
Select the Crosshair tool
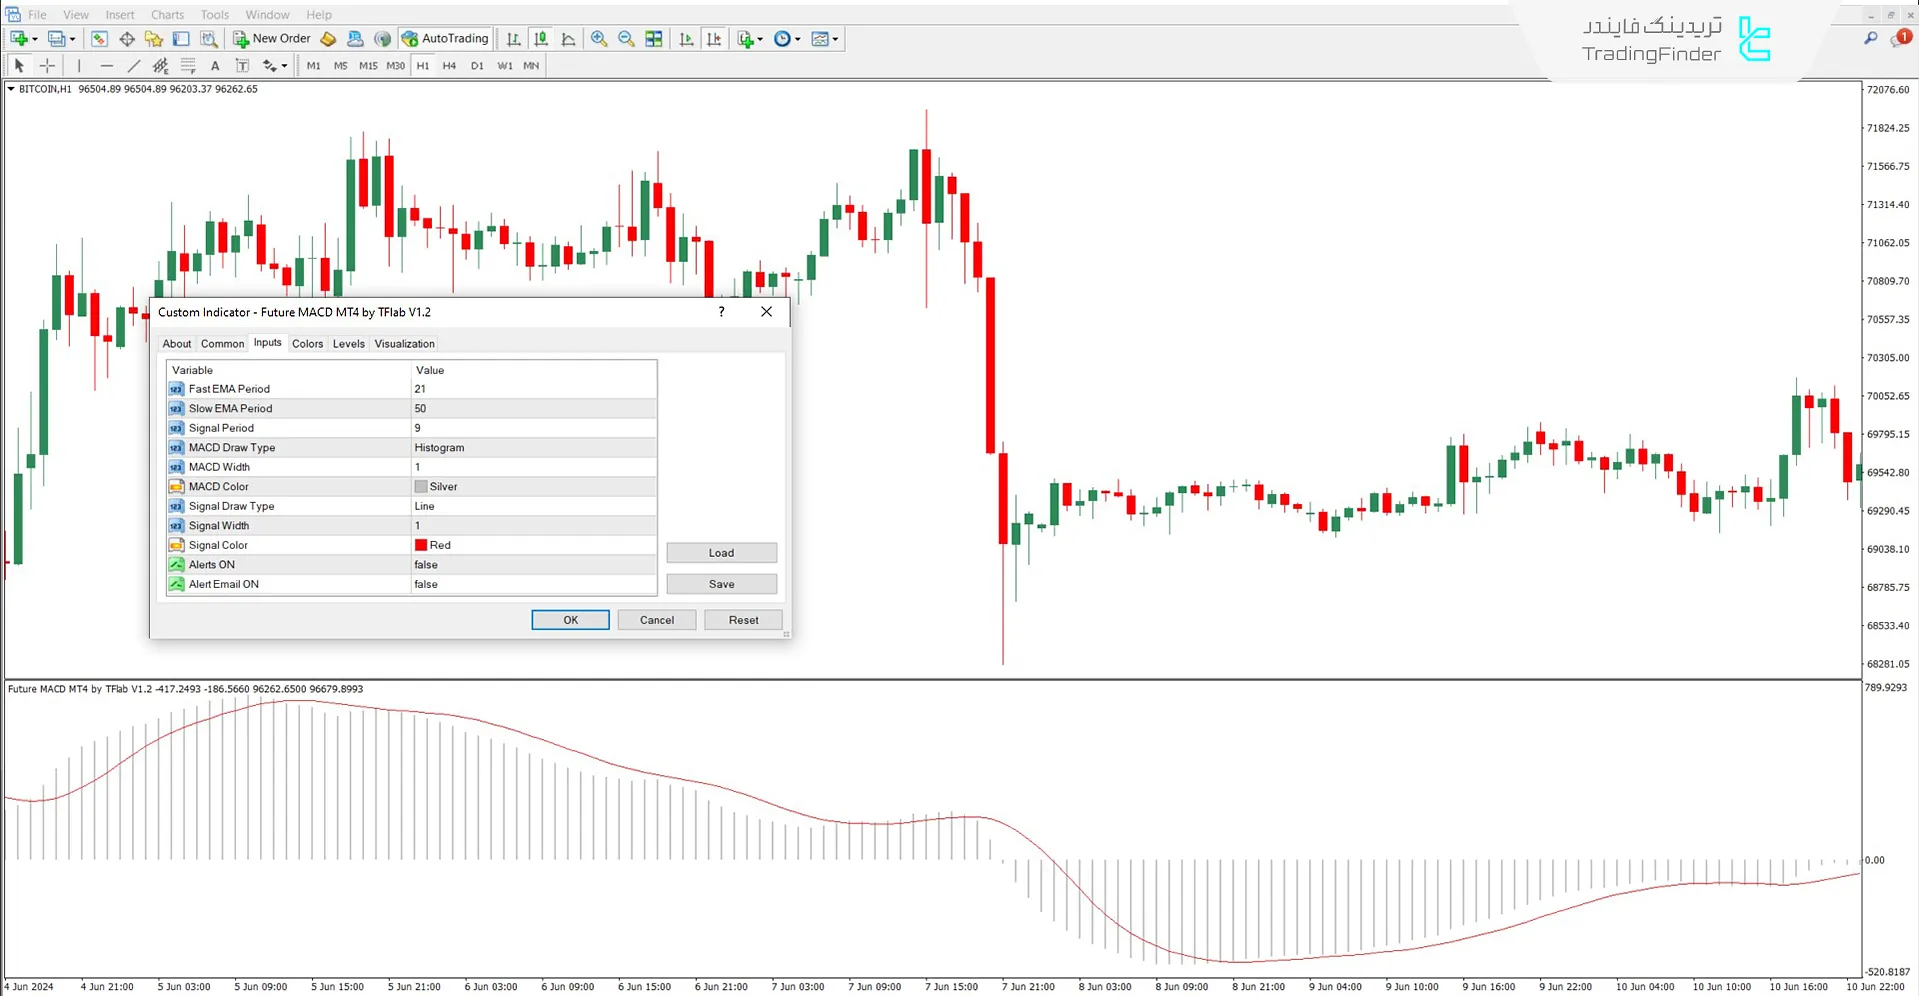point(47,65)
